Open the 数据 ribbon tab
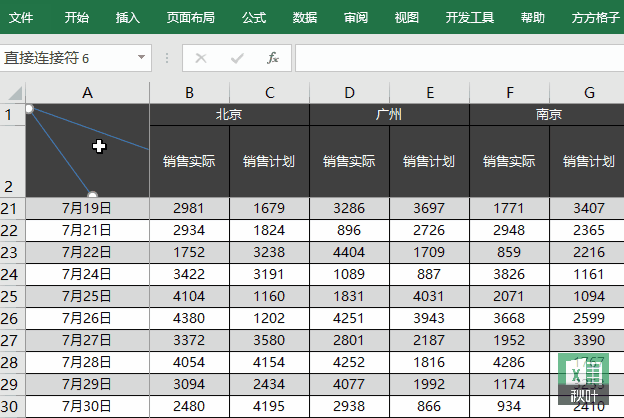 pos(305,18)
